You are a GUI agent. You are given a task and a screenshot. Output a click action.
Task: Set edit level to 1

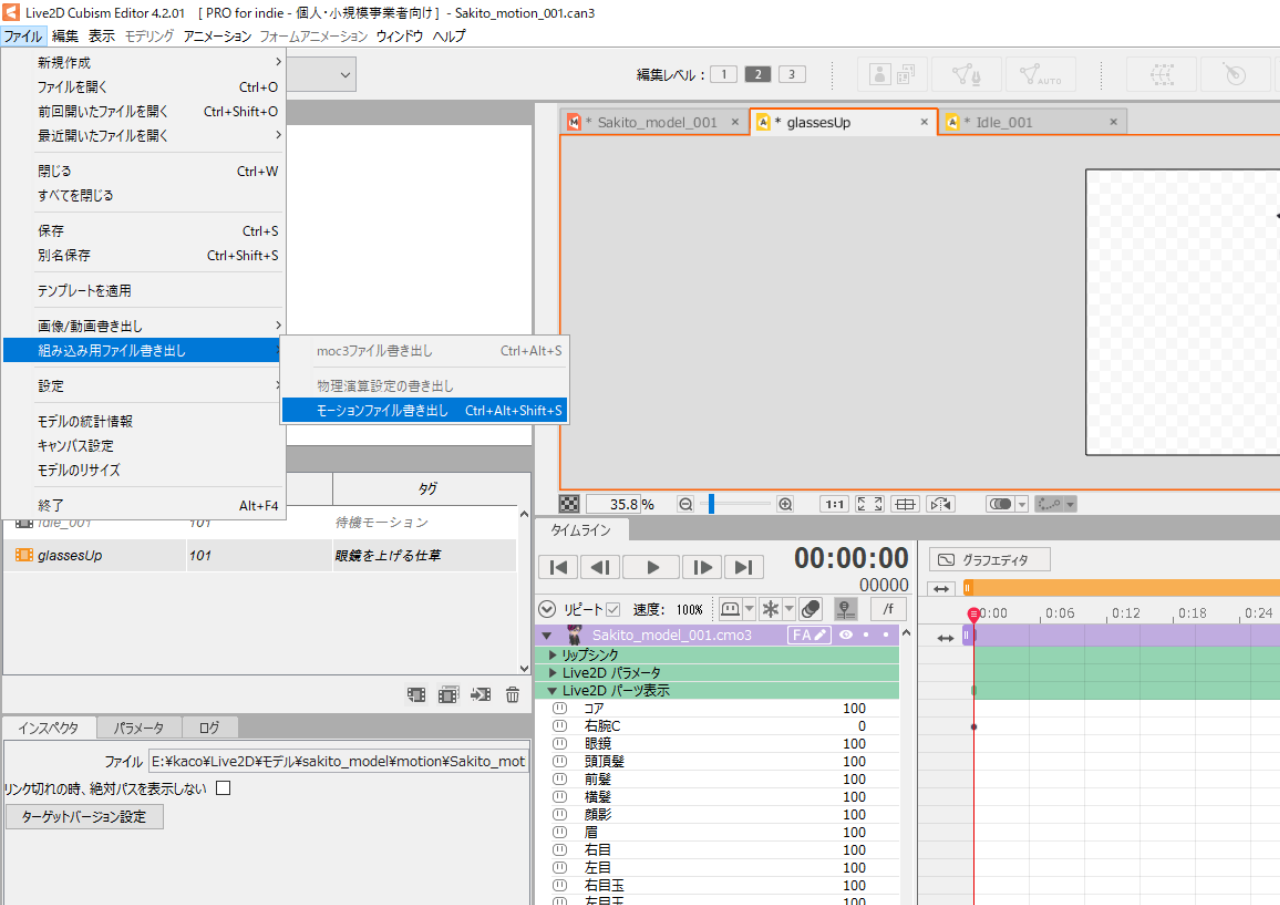coord(724,74)
